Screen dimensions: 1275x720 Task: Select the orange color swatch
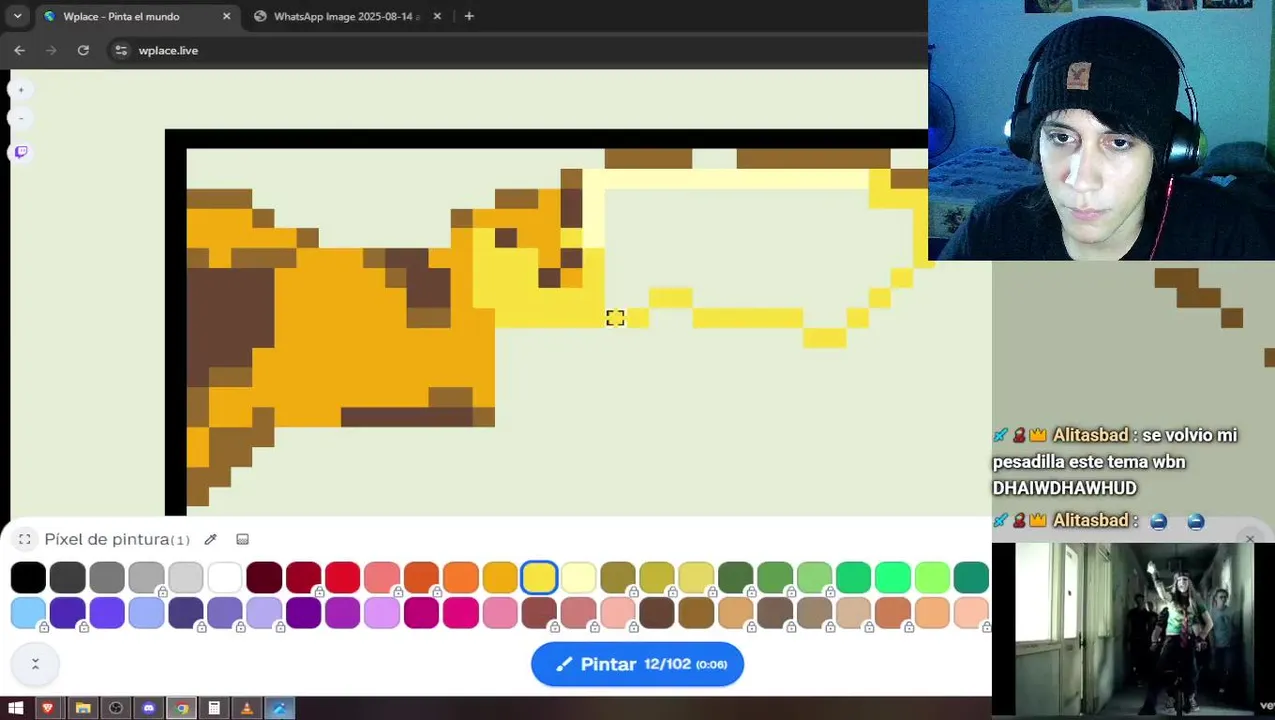pos(460,578)
